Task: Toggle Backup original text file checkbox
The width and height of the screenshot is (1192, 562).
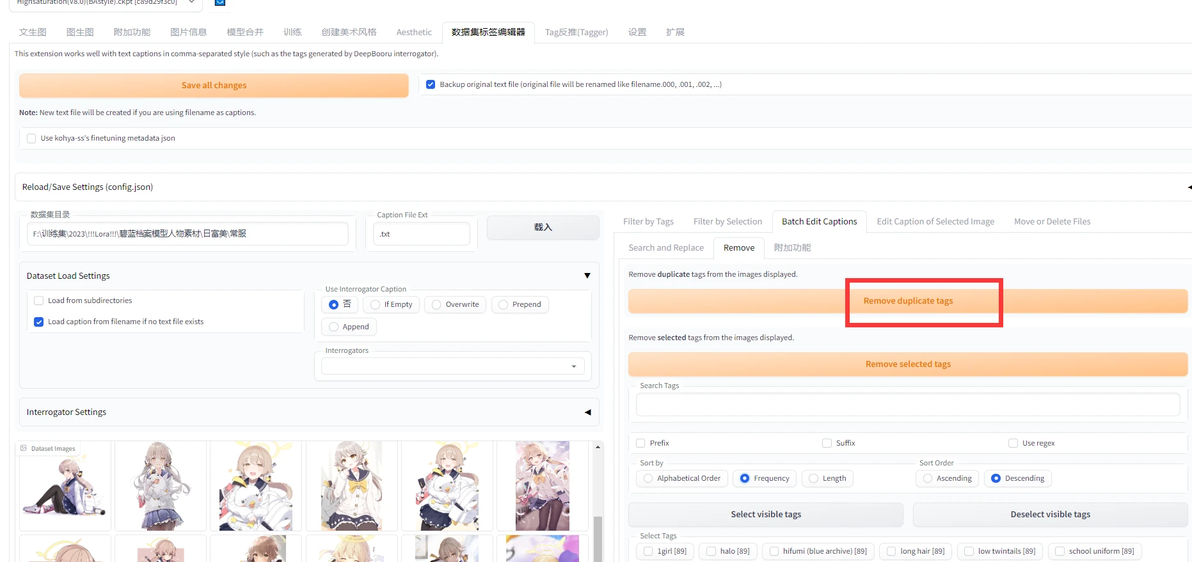Action: (x=430, y=84)
